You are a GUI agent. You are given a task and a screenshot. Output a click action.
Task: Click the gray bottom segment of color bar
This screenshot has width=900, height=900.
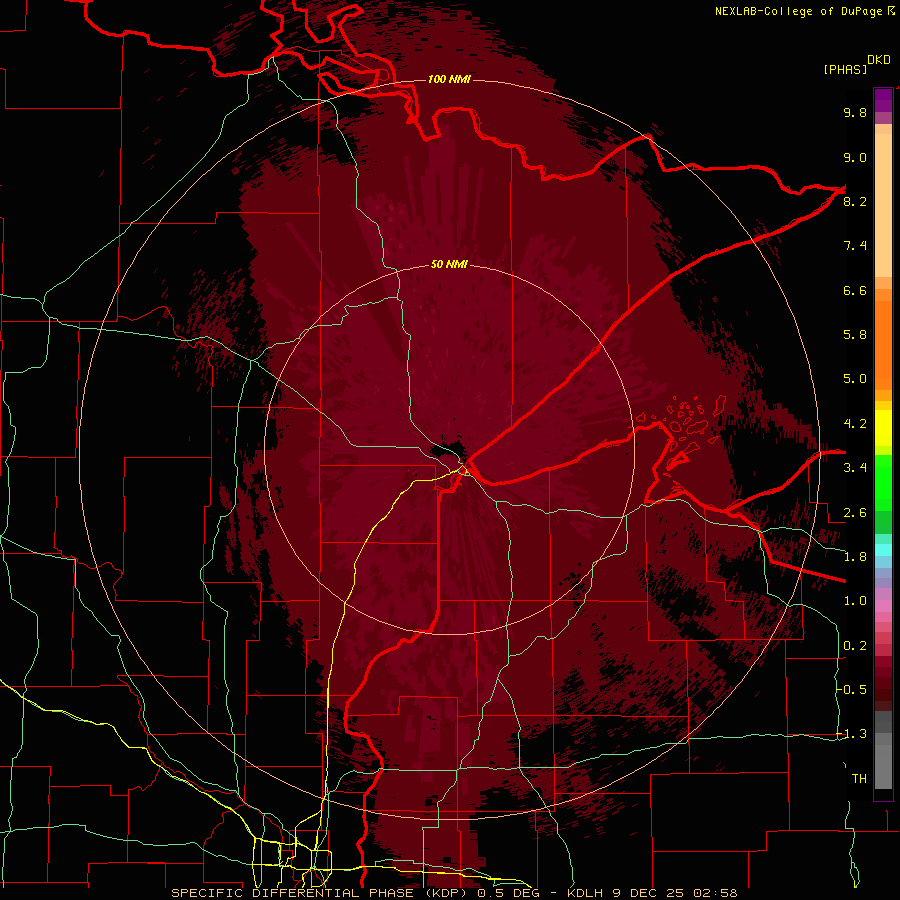(883, 763)
